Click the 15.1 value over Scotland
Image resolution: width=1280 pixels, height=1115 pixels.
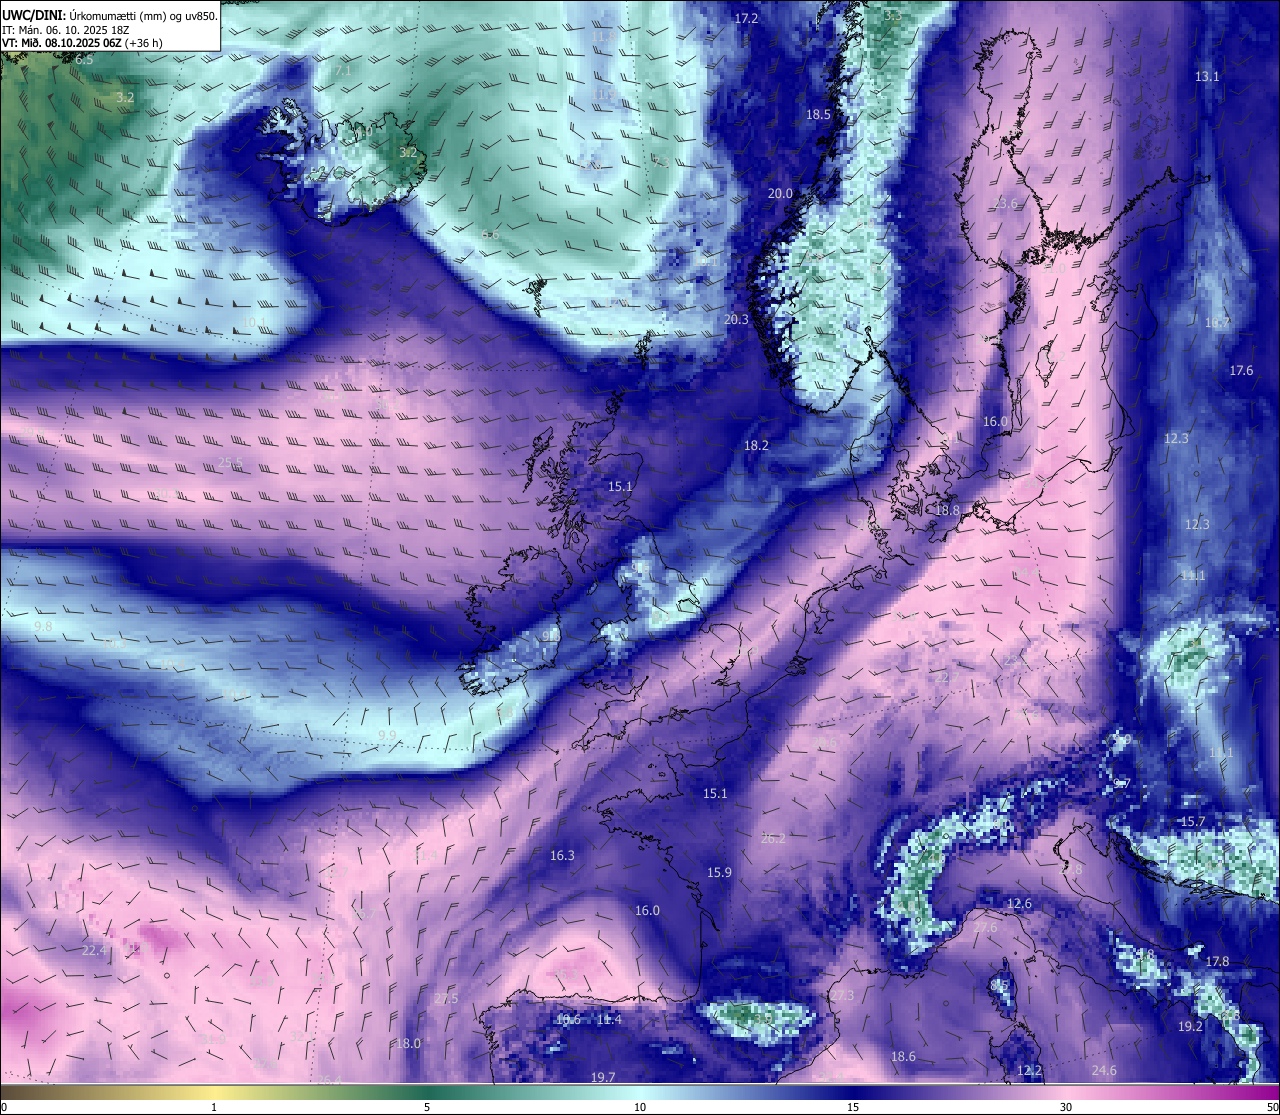[x=620, y=487]
